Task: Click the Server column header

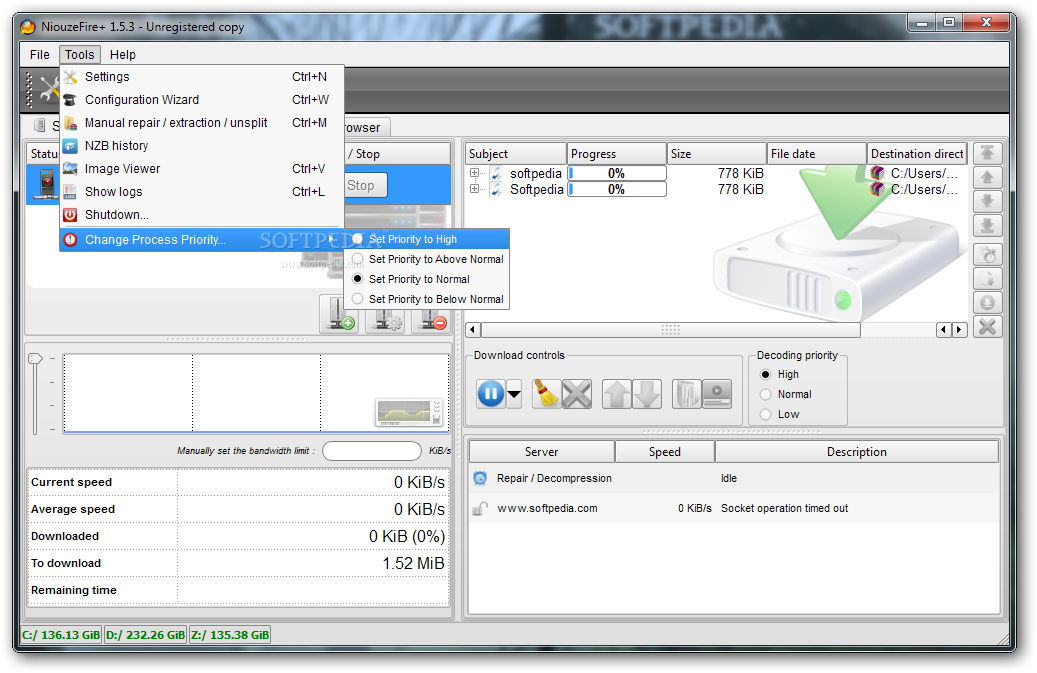Action: (542, 452)
